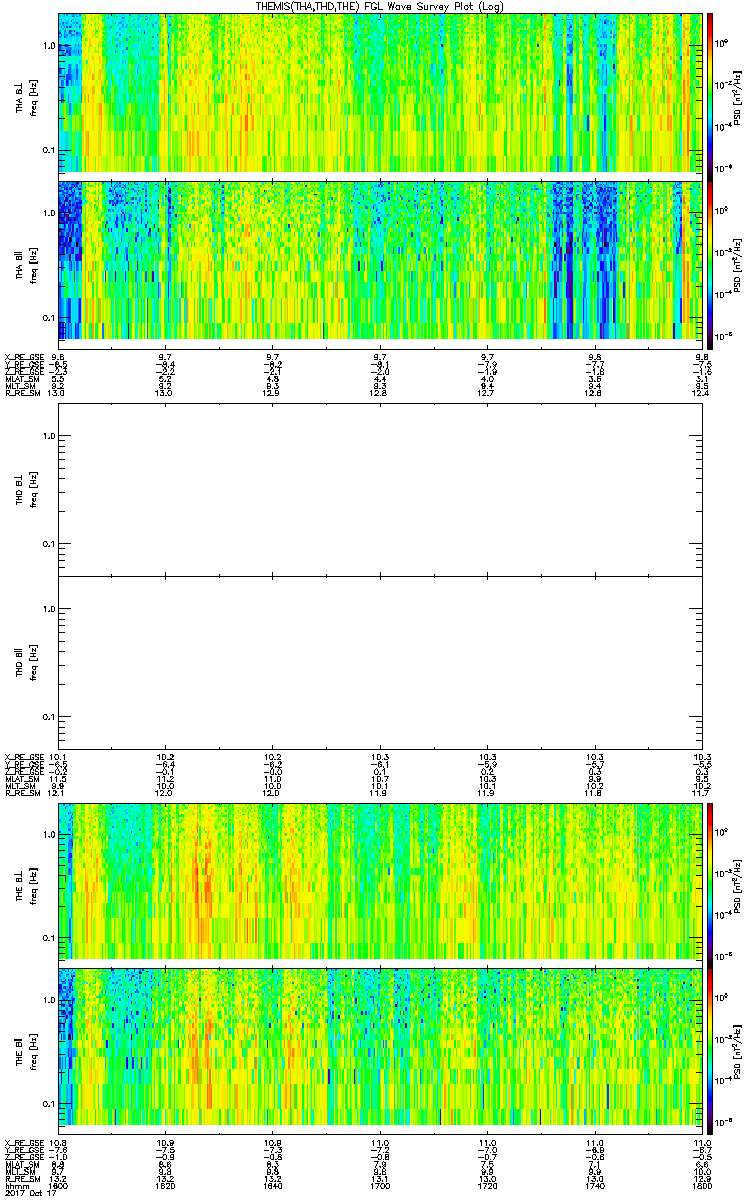This screenshot has width=750, height=1200.
Task: Click the hhmm row label at the bottom
Action: pos(15,1185)
